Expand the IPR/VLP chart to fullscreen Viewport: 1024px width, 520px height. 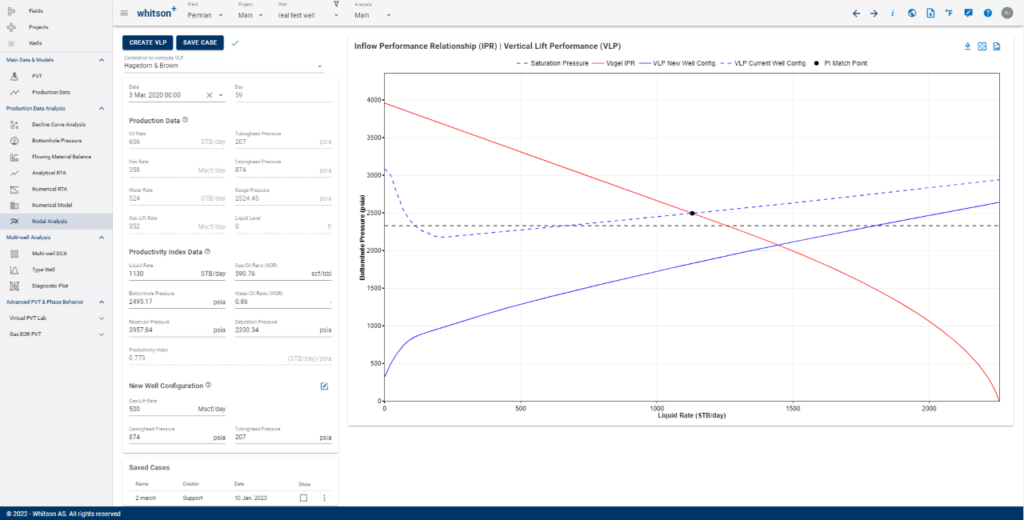[x=982, y=46]
